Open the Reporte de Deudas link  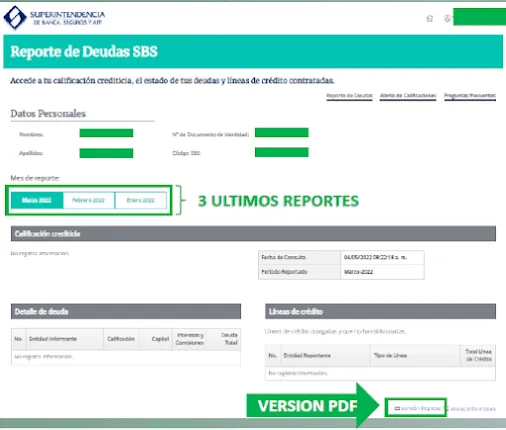pyautogui.click(x=349, y=96)
